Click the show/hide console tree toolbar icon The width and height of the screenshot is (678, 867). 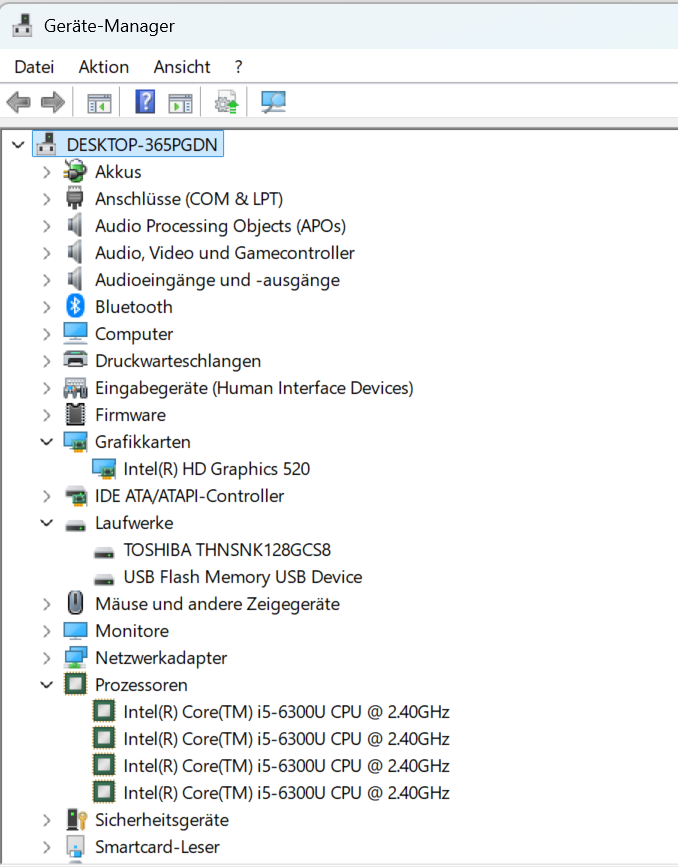point(99,103)
